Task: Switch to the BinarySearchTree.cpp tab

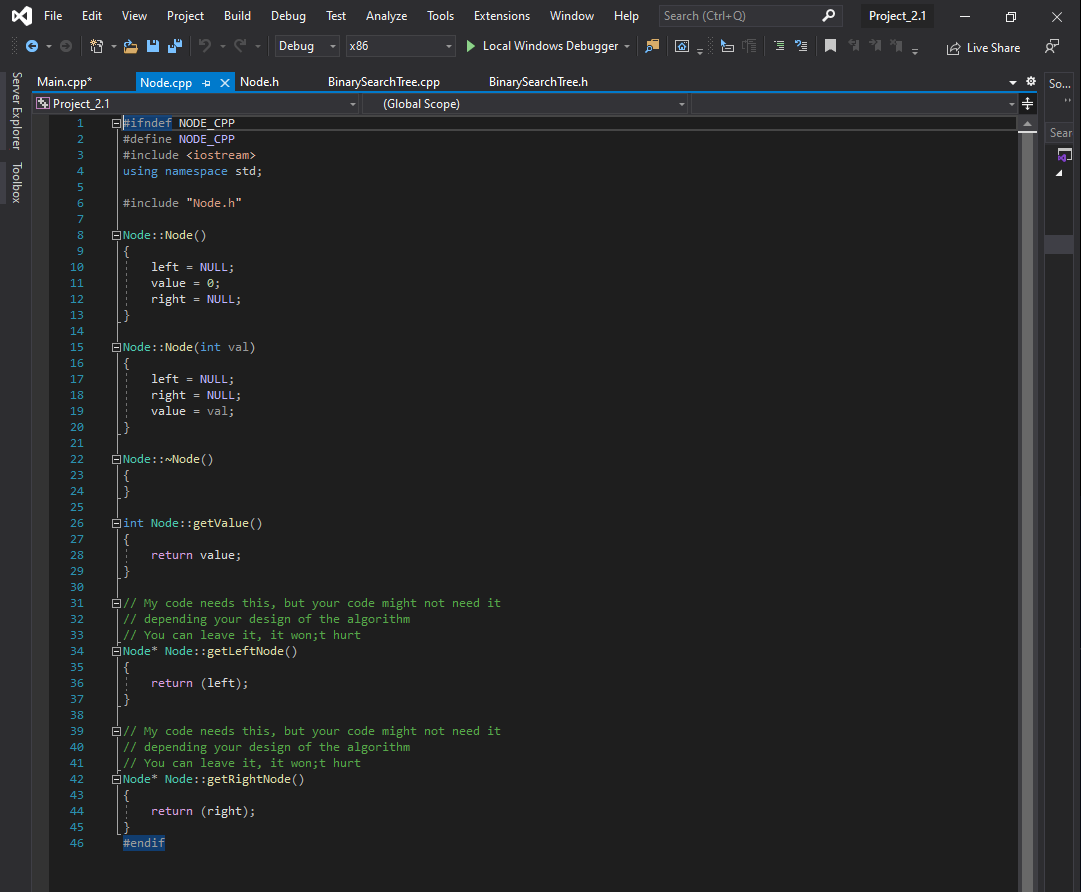Action: click(x=383, y=82)
